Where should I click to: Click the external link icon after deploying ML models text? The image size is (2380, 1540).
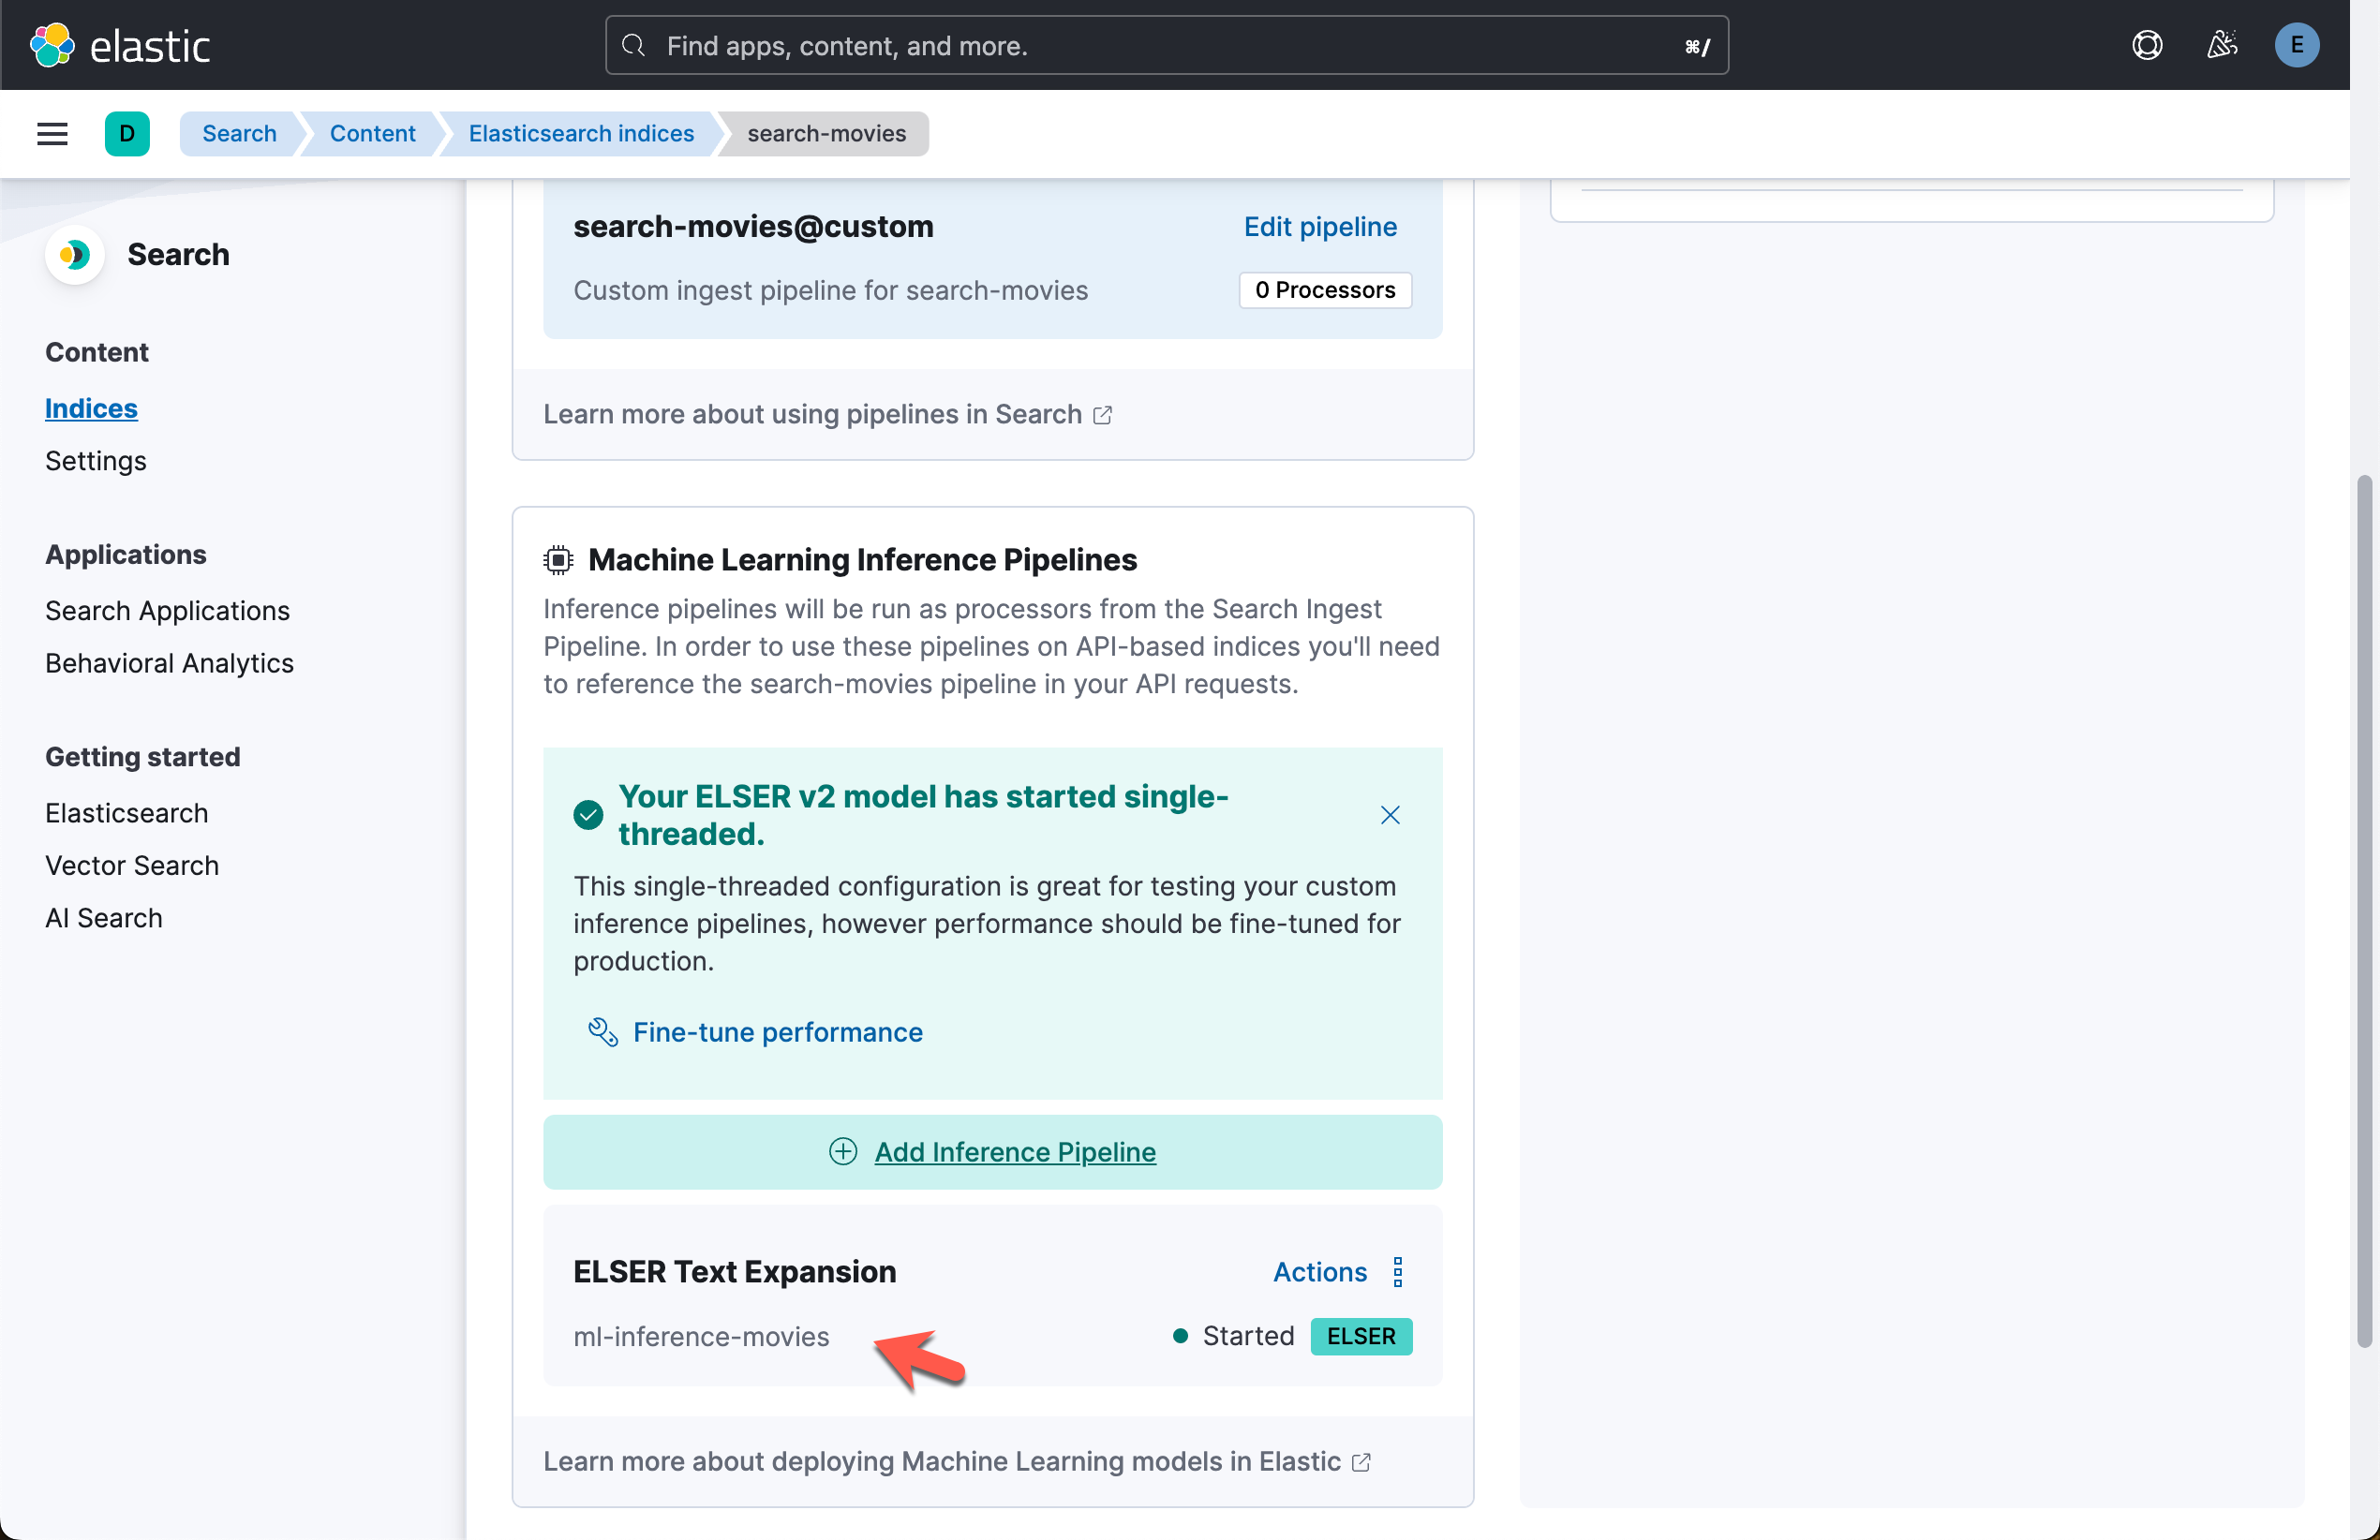point(1361,1461)
